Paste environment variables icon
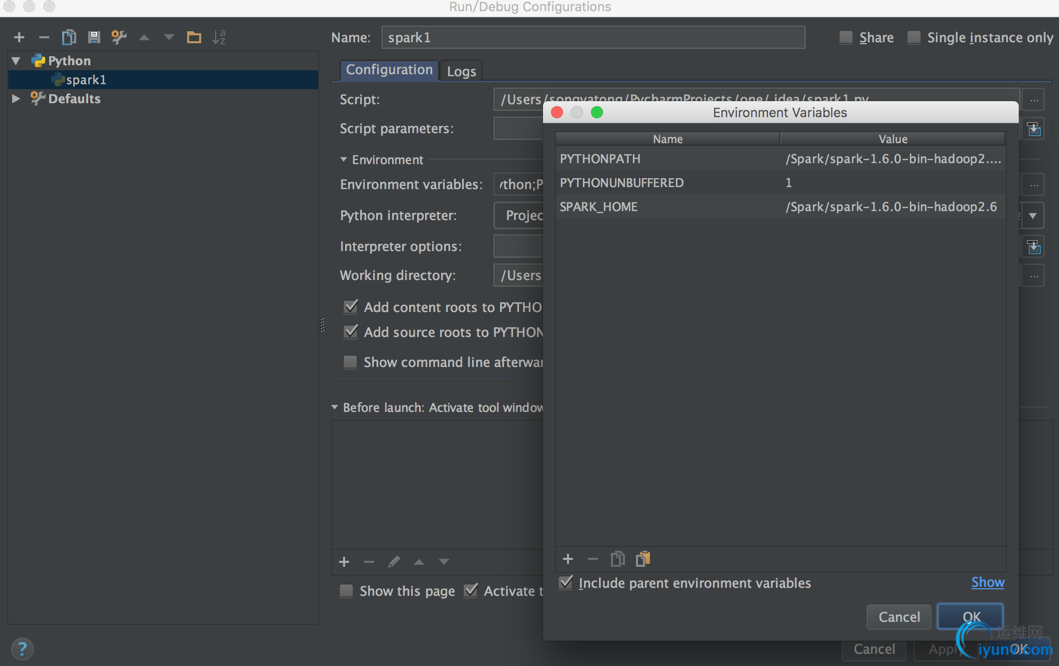The width and height of the screenshot is (1059, 666). point(643,559)
